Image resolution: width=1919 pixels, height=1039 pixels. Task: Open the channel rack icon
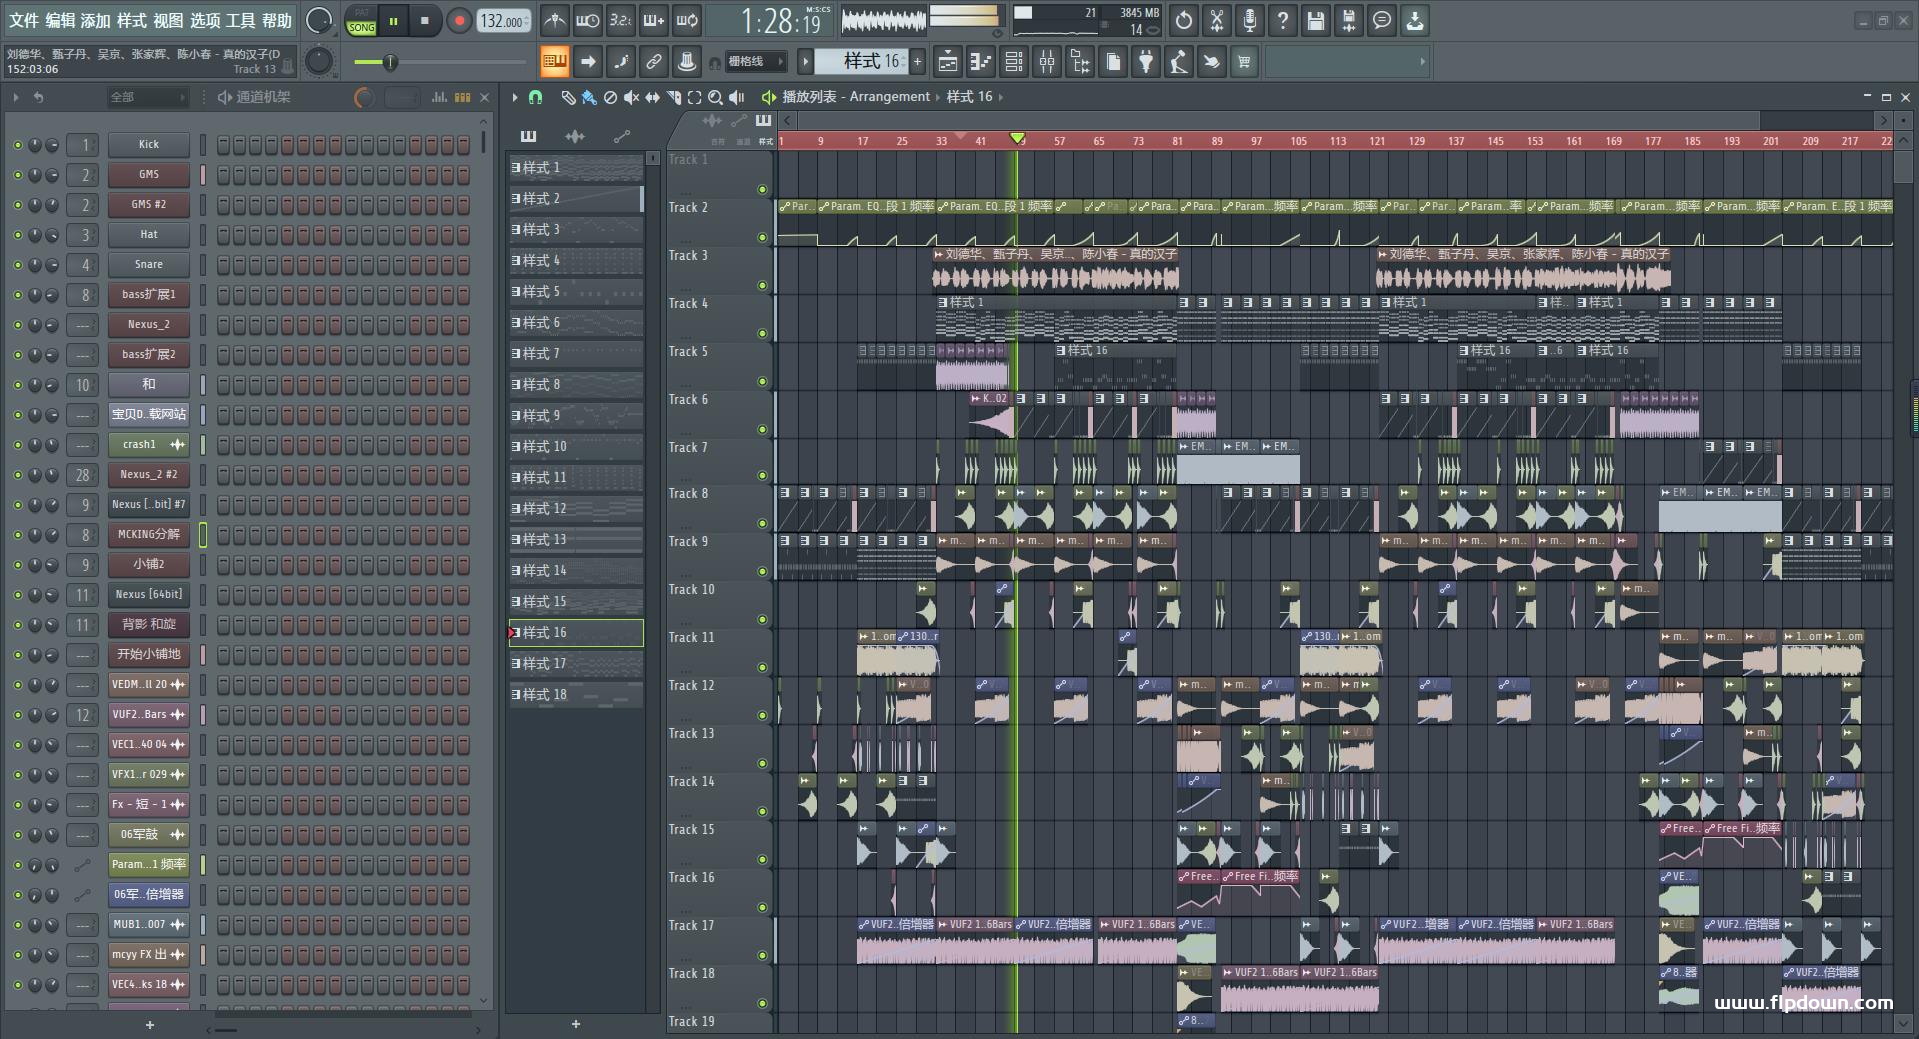pos(1013,62)
